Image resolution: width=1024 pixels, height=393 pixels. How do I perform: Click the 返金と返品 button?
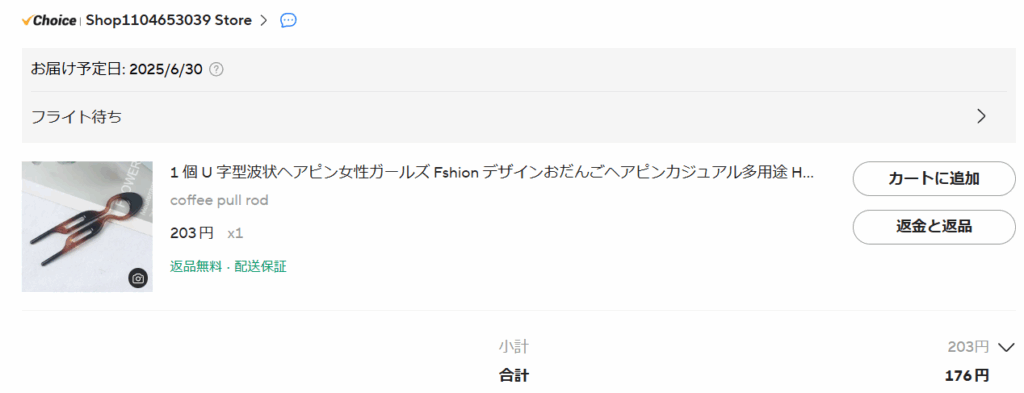pos(934,227)
